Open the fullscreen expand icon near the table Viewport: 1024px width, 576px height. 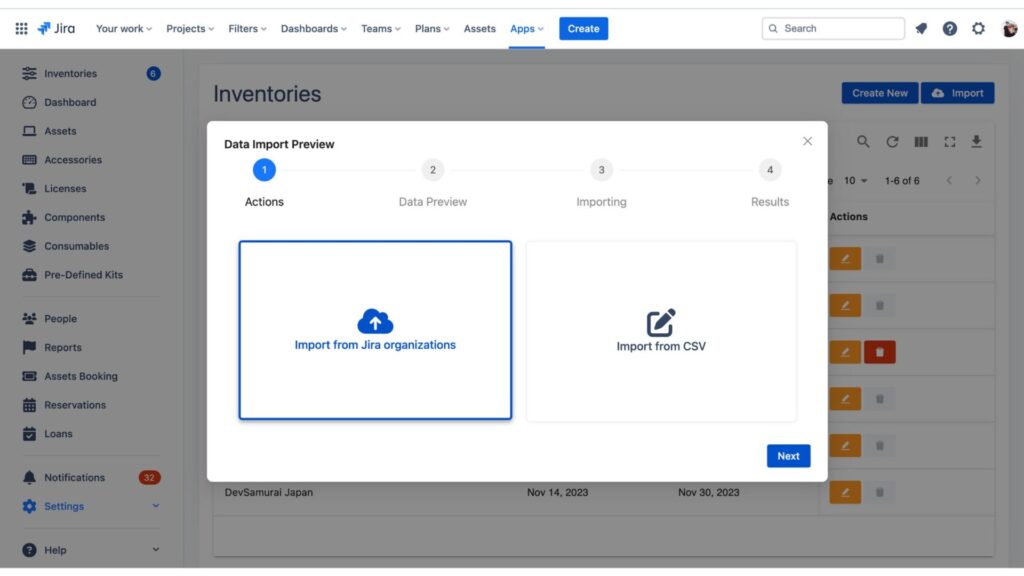click(948, 142)
